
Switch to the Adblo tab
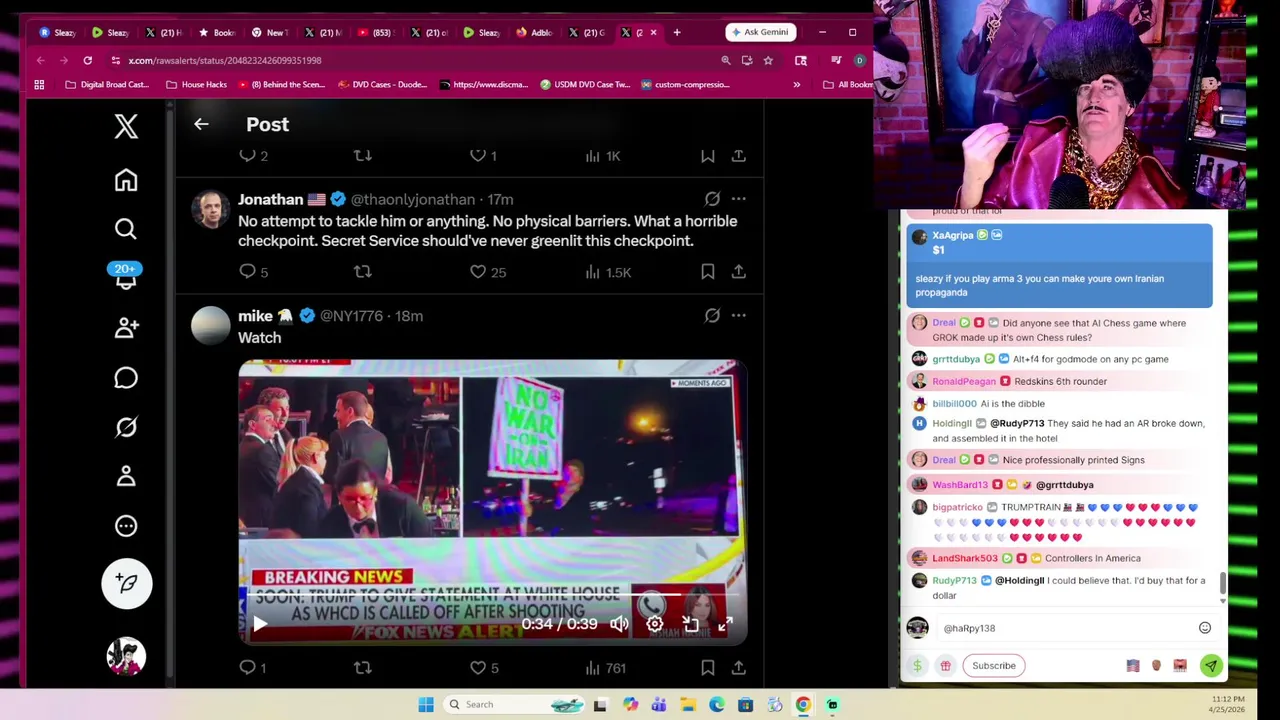[534, 32]
